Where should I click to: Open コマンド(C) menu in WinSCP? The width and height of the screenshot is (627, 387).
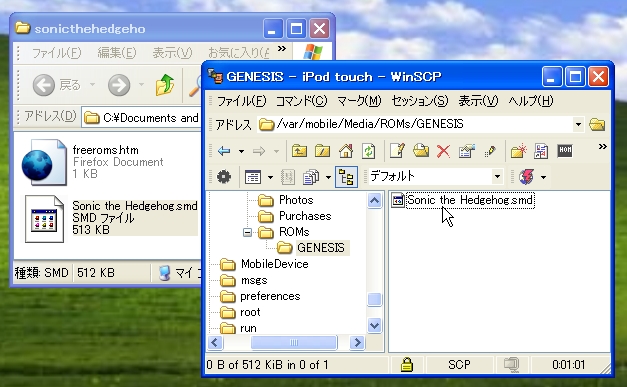click(302, 101)
